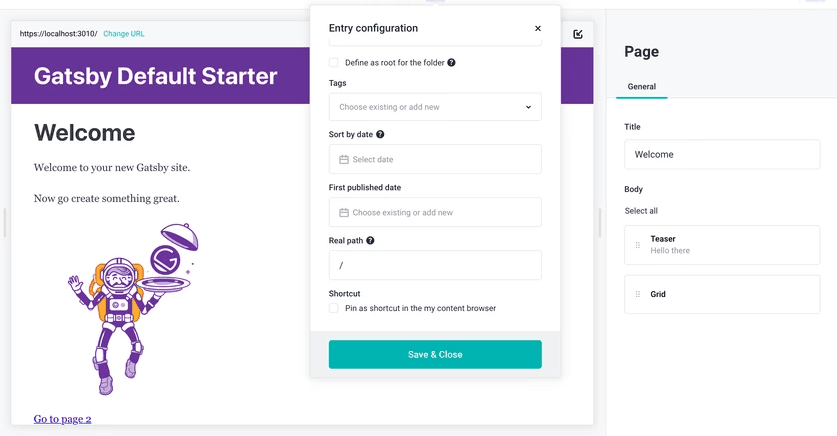
Task: Check Pin as shortcut in content browser
Action: pos(334,308)
